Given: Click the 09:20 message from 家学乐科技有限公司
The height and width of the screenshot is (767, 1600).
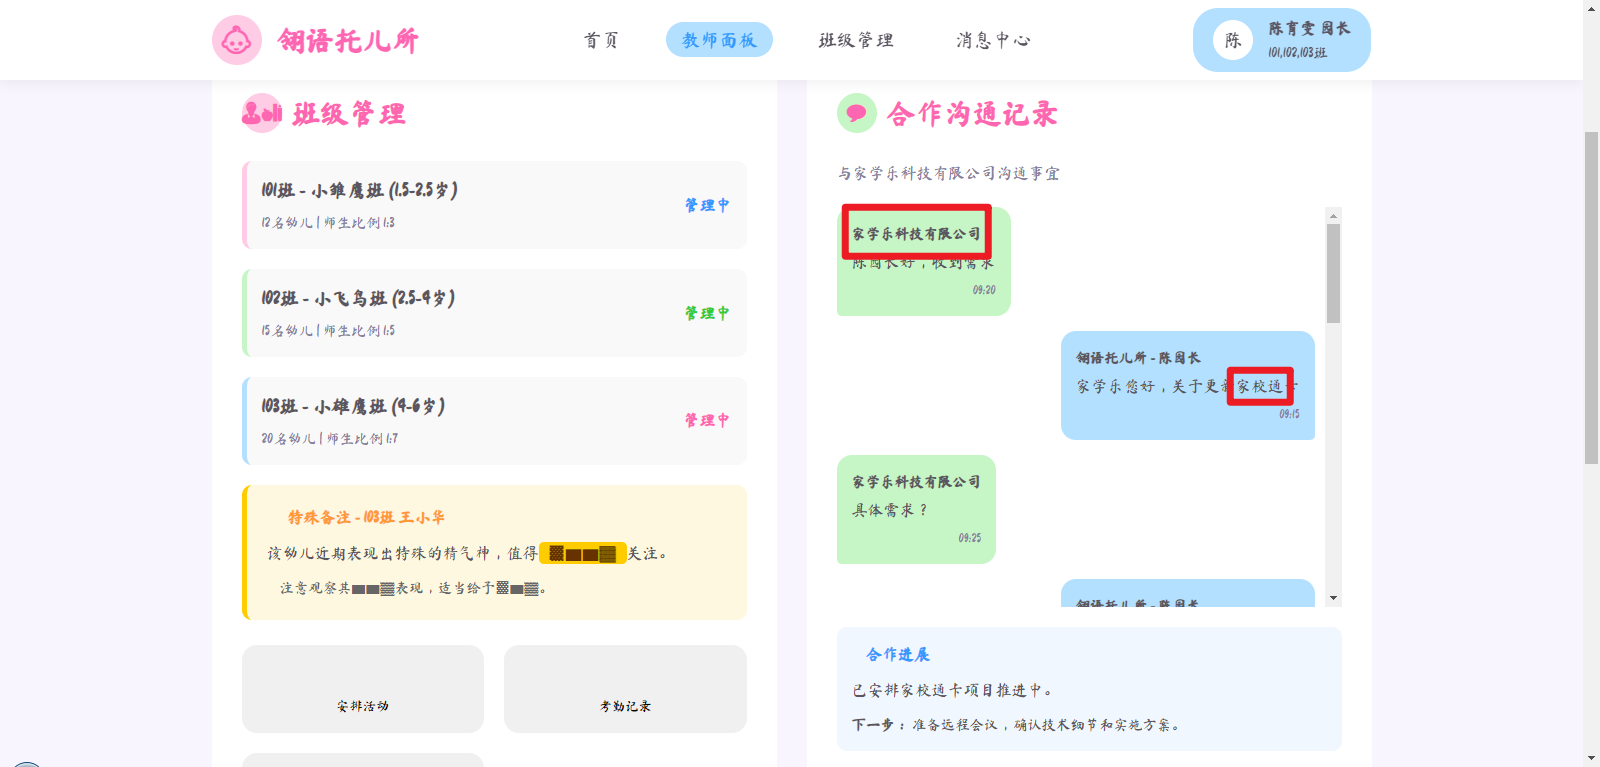Looking at the screenshot, I should pos(924,261).
